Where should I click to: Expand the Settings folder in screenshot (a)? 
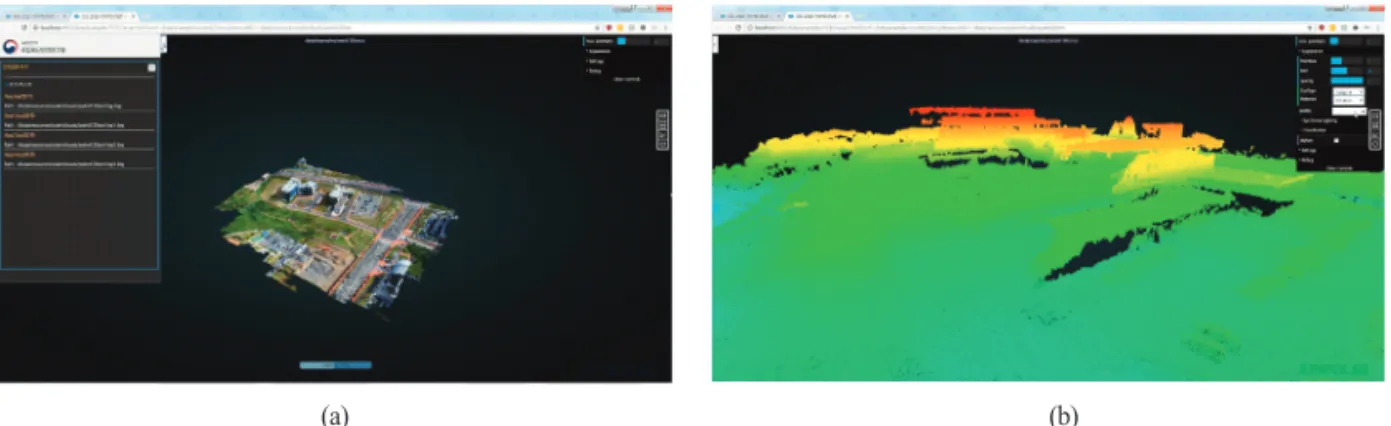click(594, 61)
